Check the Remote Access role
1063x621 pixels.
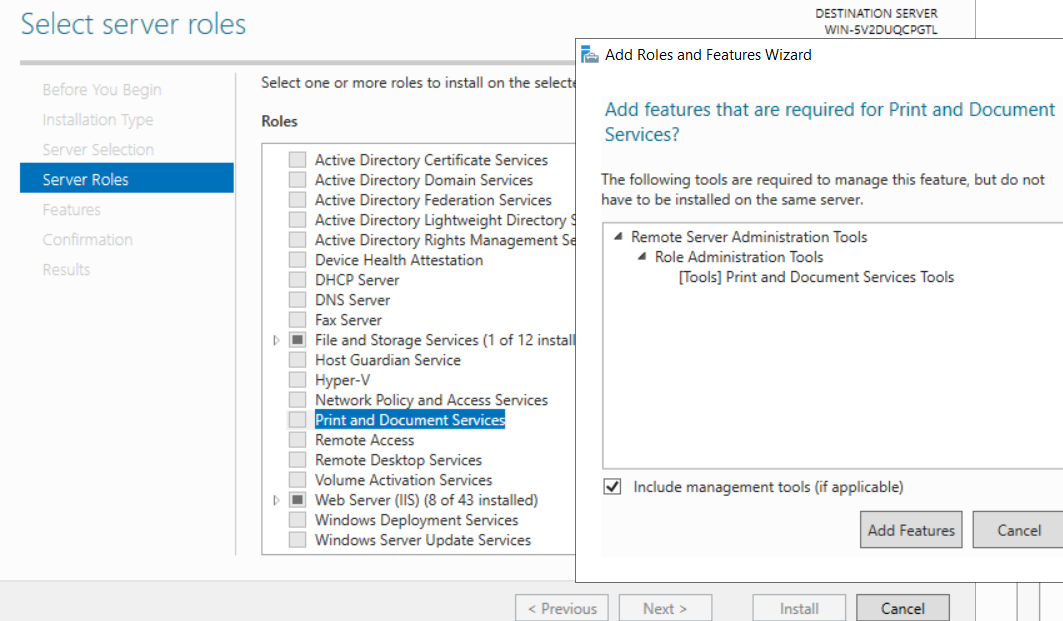coord(297,440)
